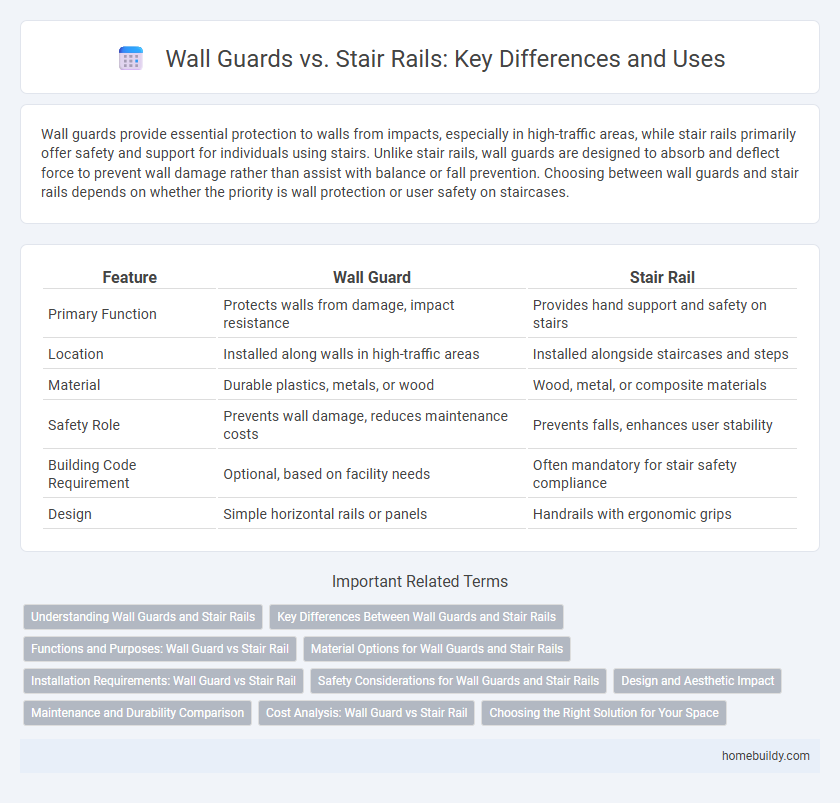Click the 'Stair Rail' column header
This screenshot has height=803, width=840.
(662, 277)
